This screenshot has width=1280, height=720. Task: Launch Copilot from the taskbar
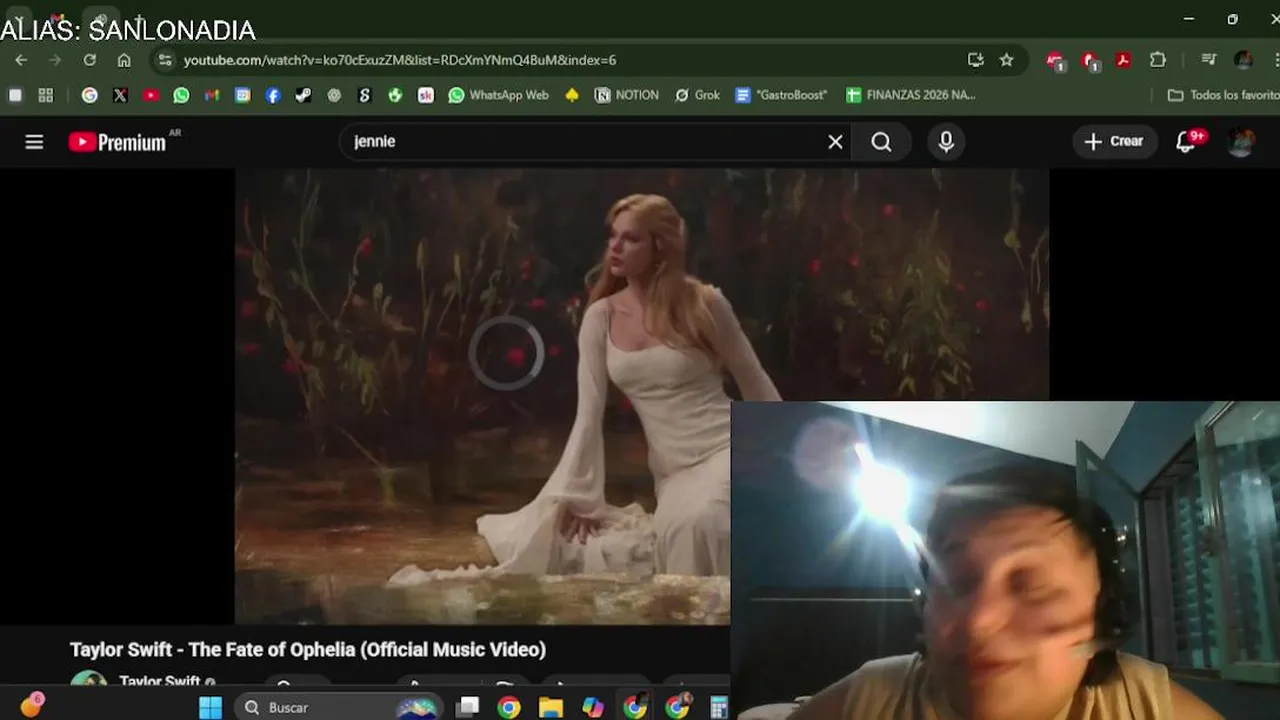pos(593,707)
